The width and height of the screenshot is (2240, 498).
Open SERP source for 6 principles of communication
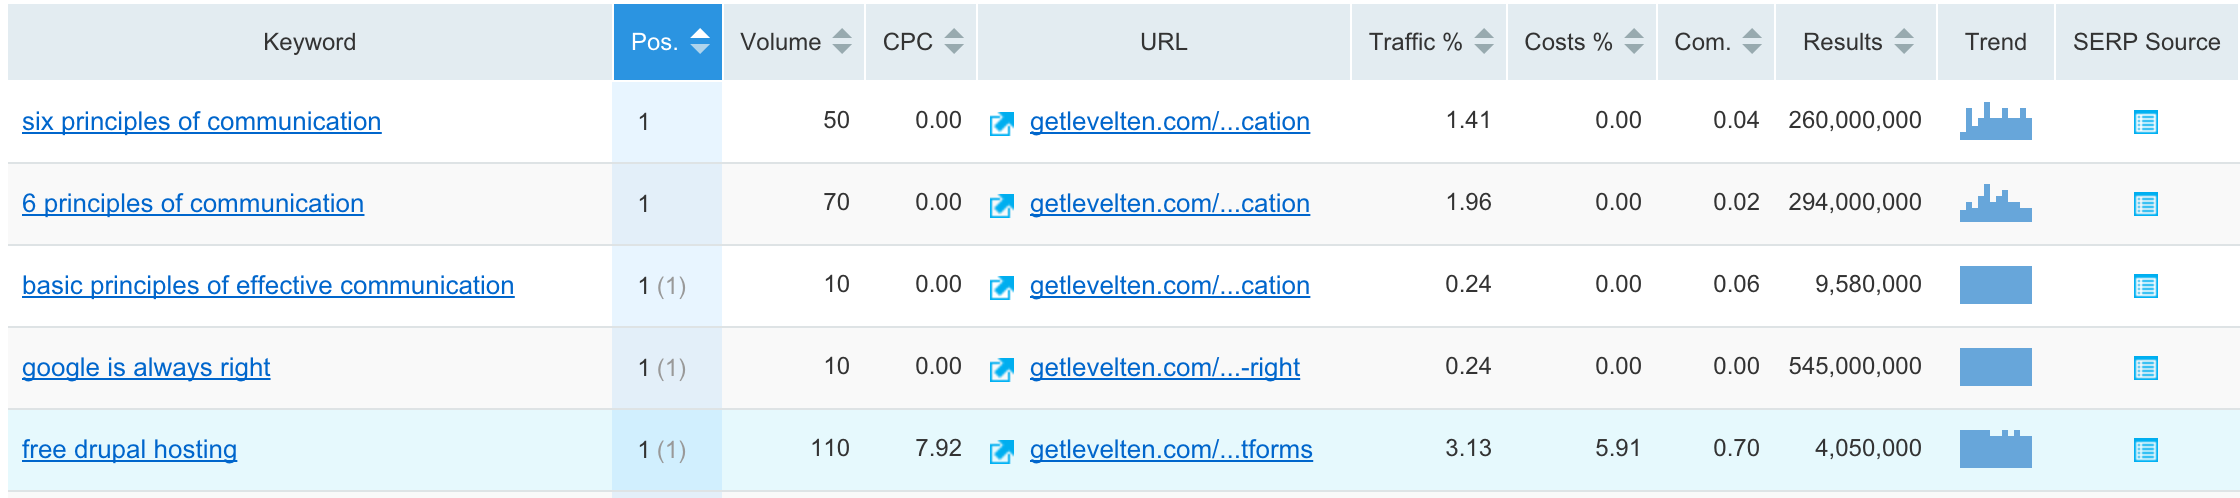pos(2145,204)
